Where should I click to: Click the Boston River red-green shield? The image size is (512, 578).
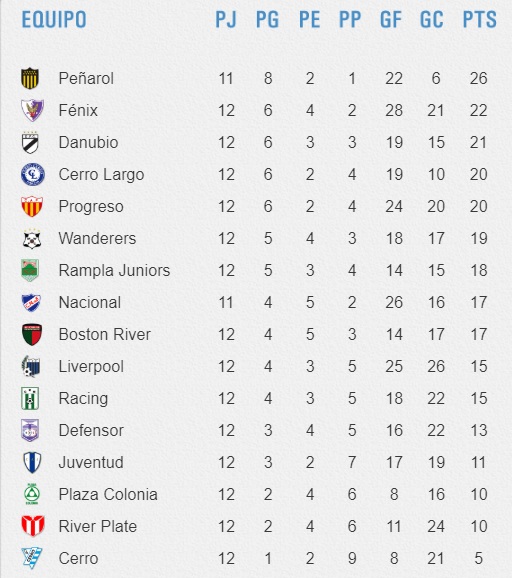coord(32,334)
